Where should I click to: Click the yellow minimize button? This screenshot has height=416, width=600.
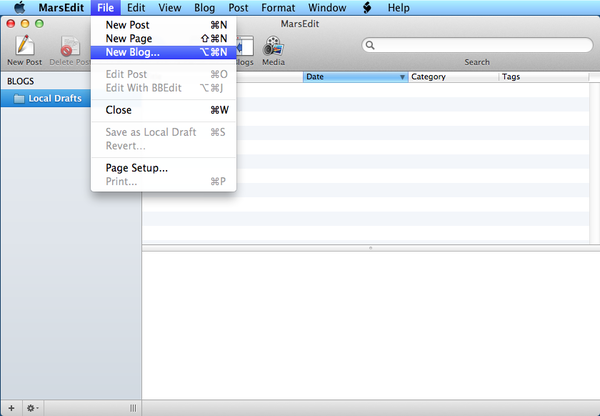25,24
